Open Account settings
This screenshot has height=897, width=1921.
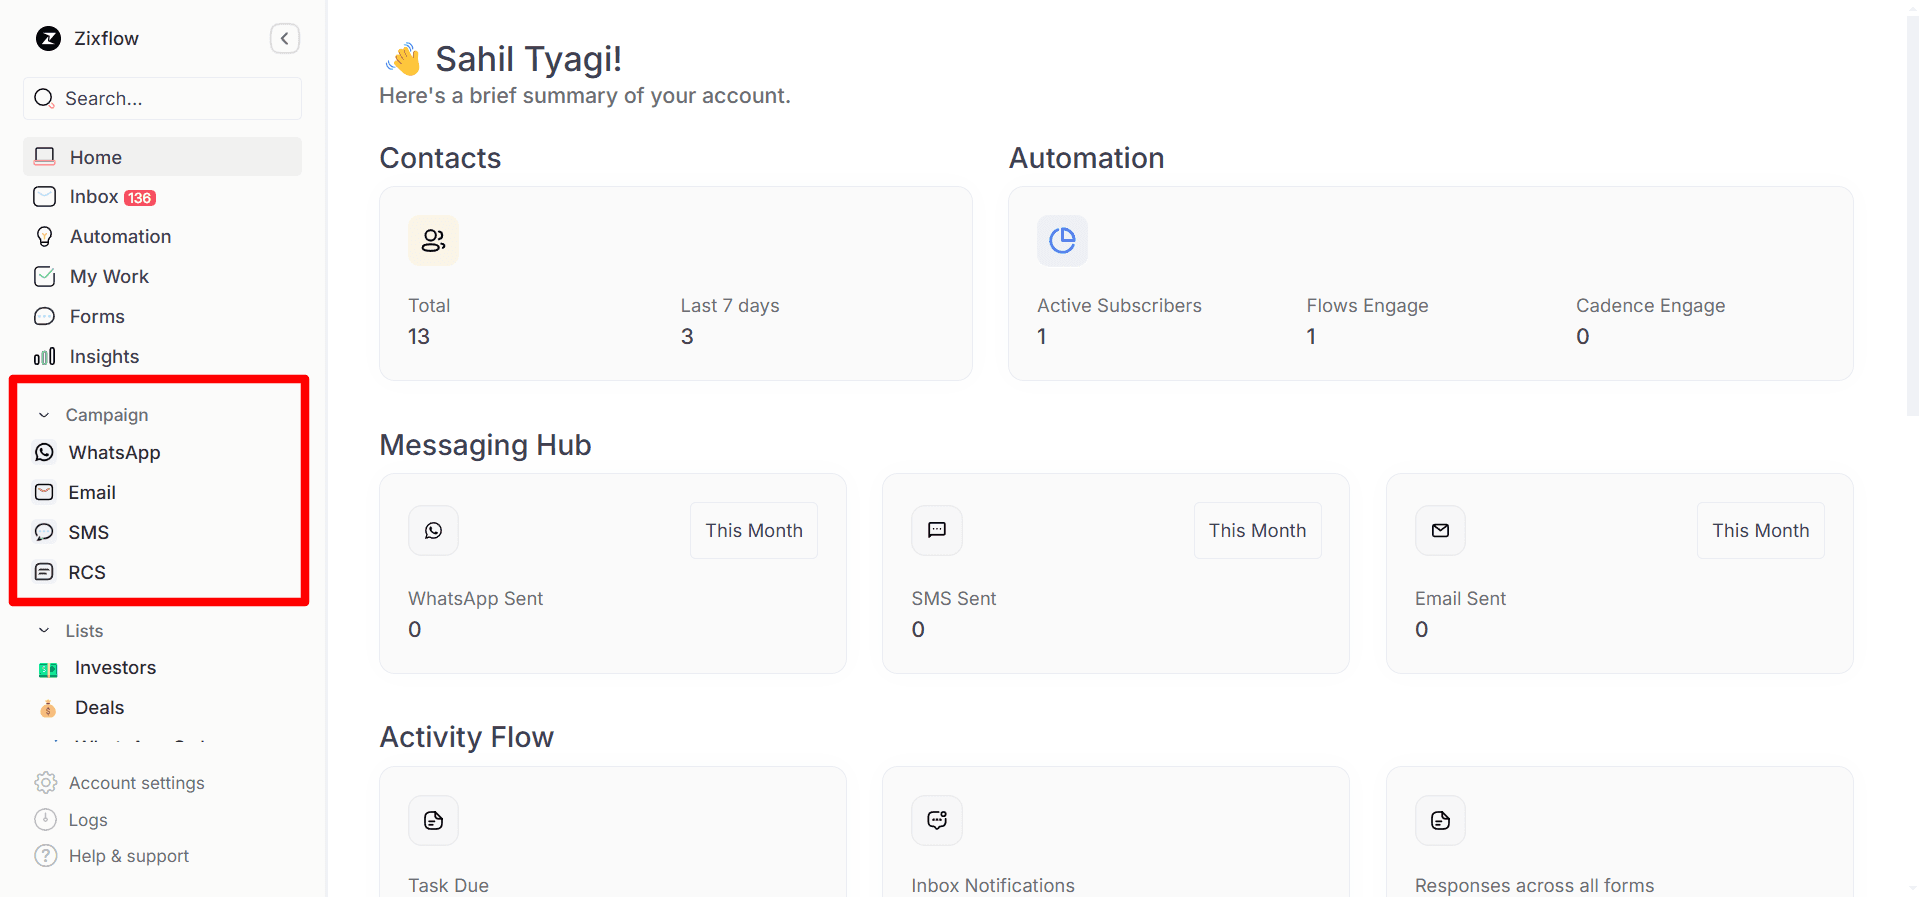[x=137, y=783]
